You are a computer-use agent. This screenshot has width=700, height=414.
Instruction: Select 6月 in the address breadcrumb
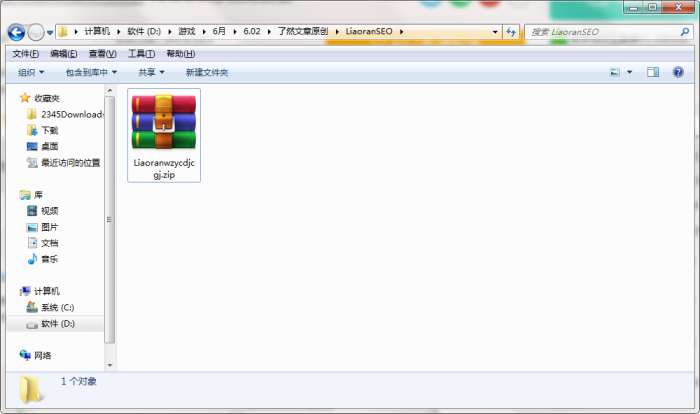[219, 31]
